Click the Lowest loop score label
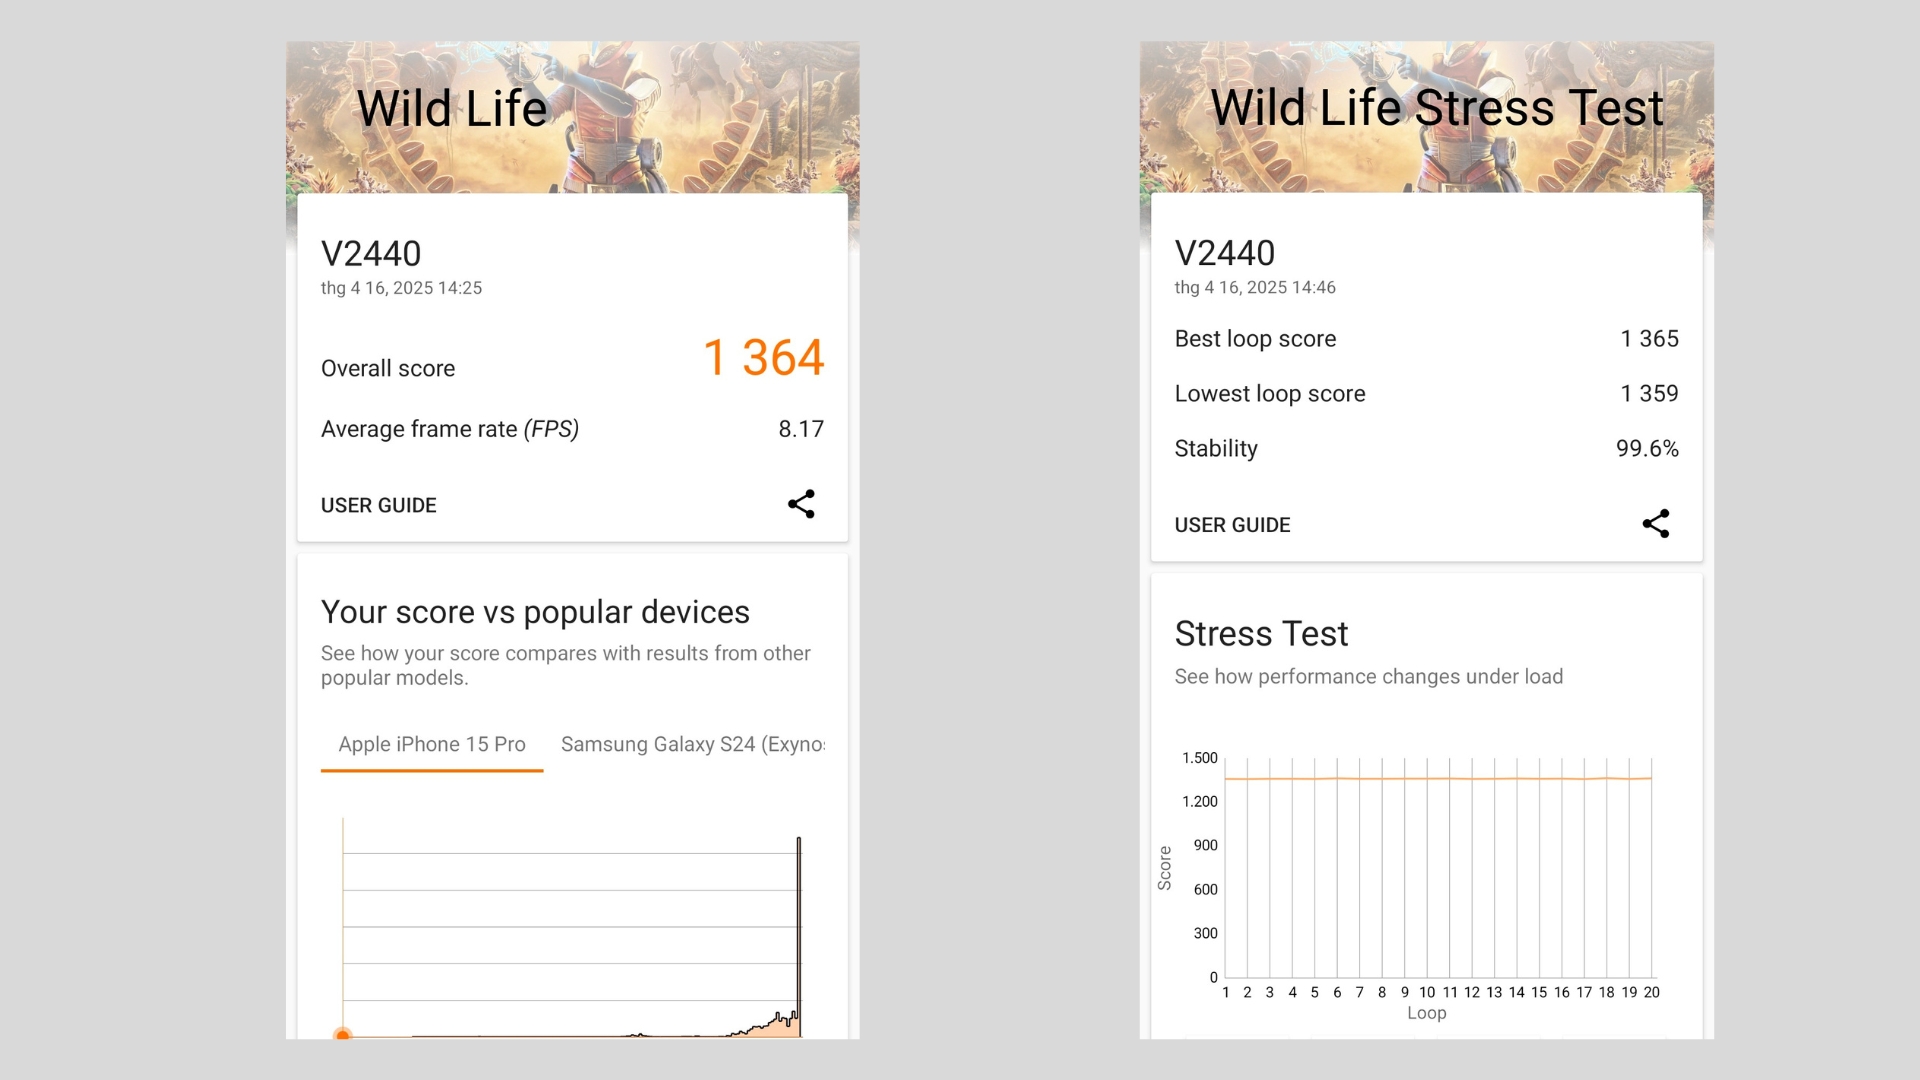 click(1270, 394)
